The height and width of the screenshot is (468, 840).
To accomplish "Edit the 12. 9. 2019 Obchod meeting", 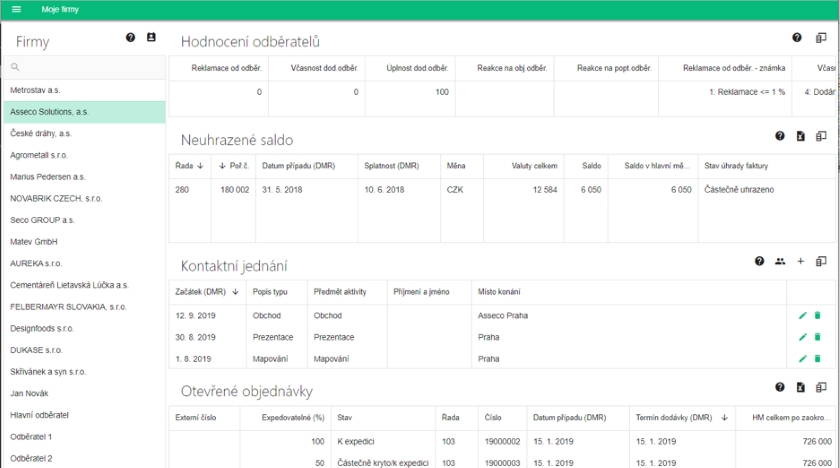I will [x=802, y=315].
